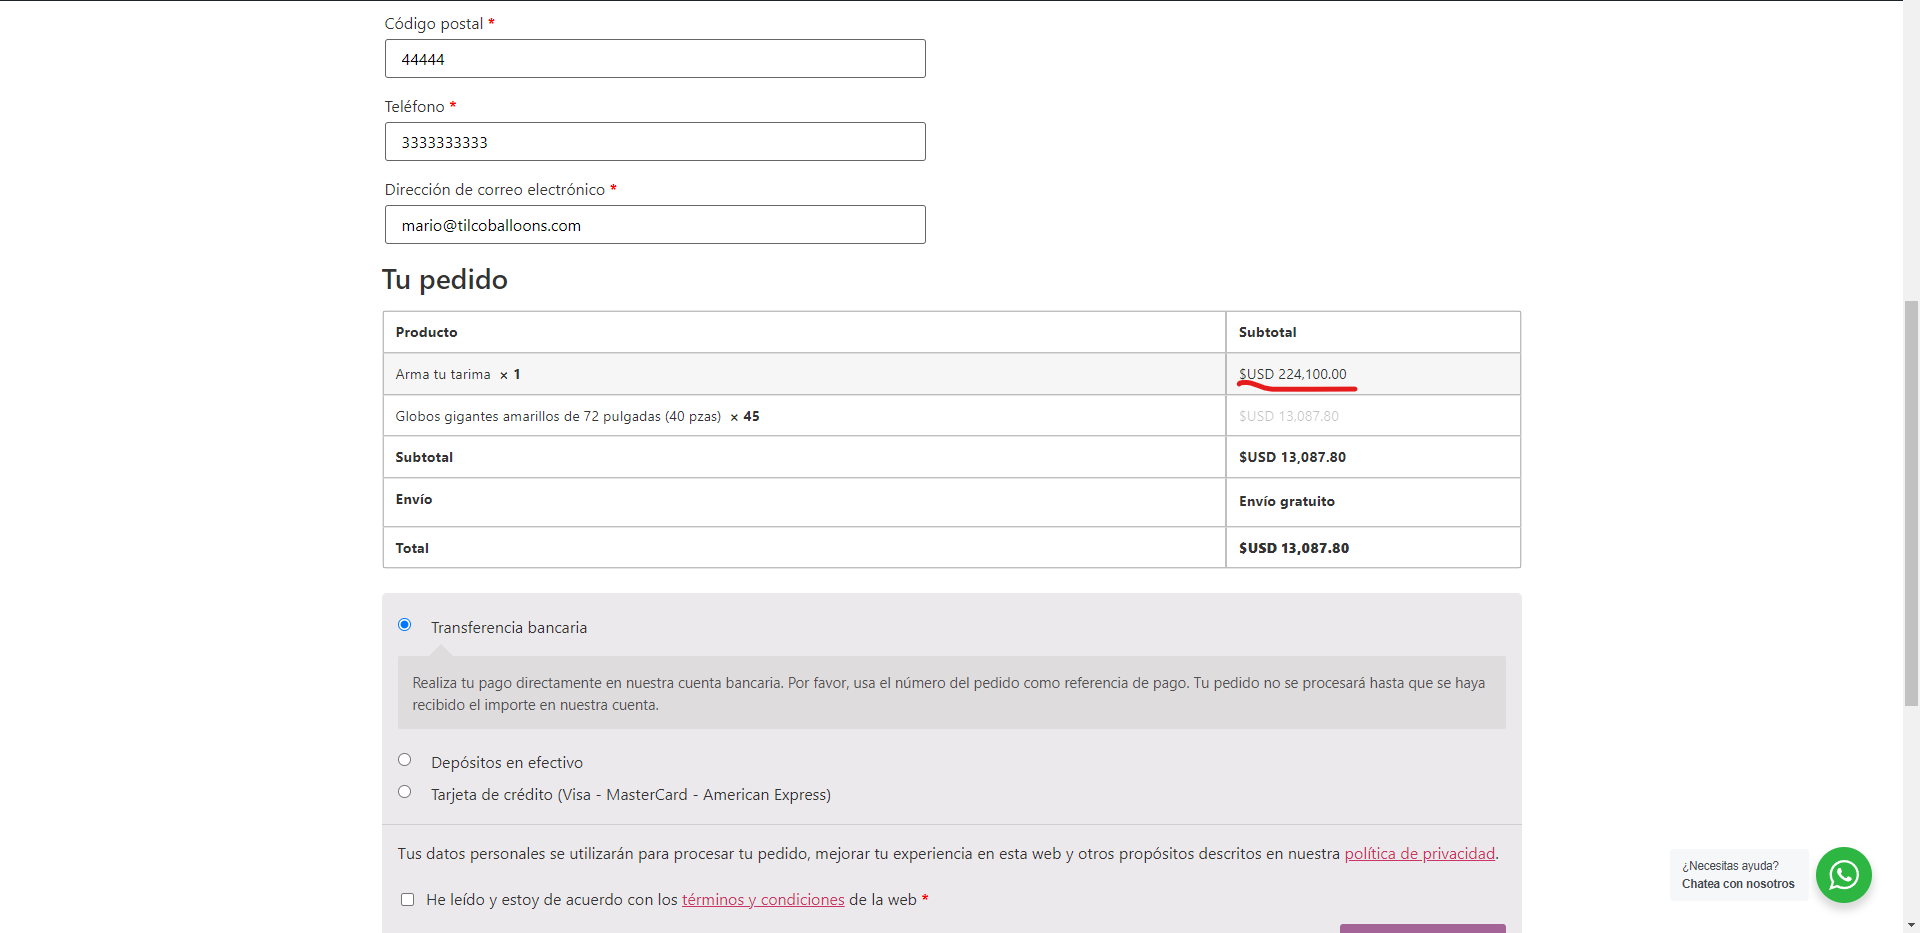The image size is (1920, 933).
Task: Click the "Depósitos en efectivo" label text
Action: point(507,763)
